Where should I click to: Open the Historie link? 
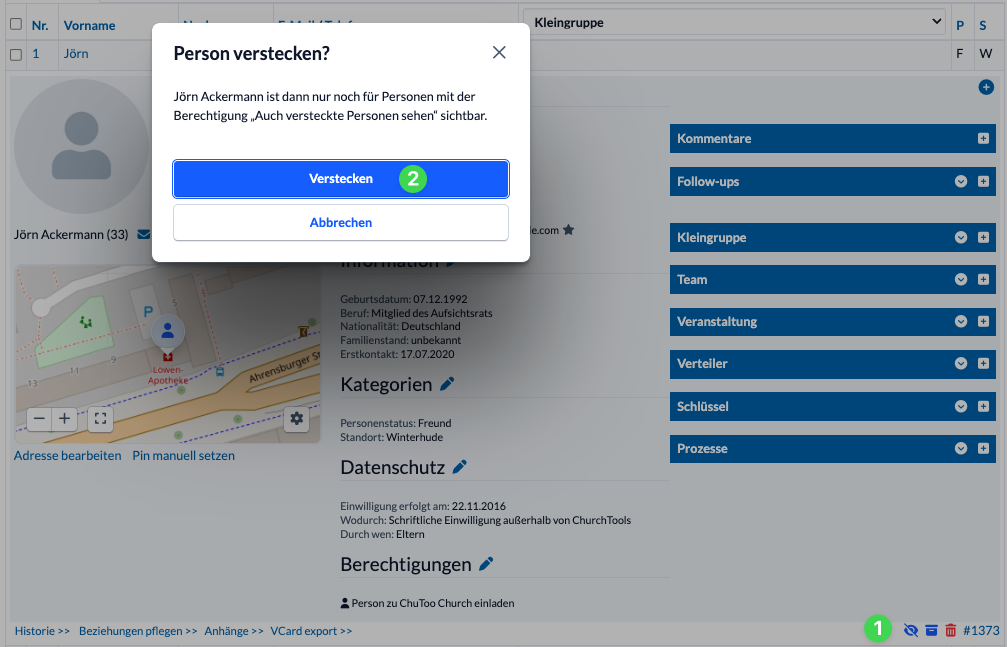(42, 631)
